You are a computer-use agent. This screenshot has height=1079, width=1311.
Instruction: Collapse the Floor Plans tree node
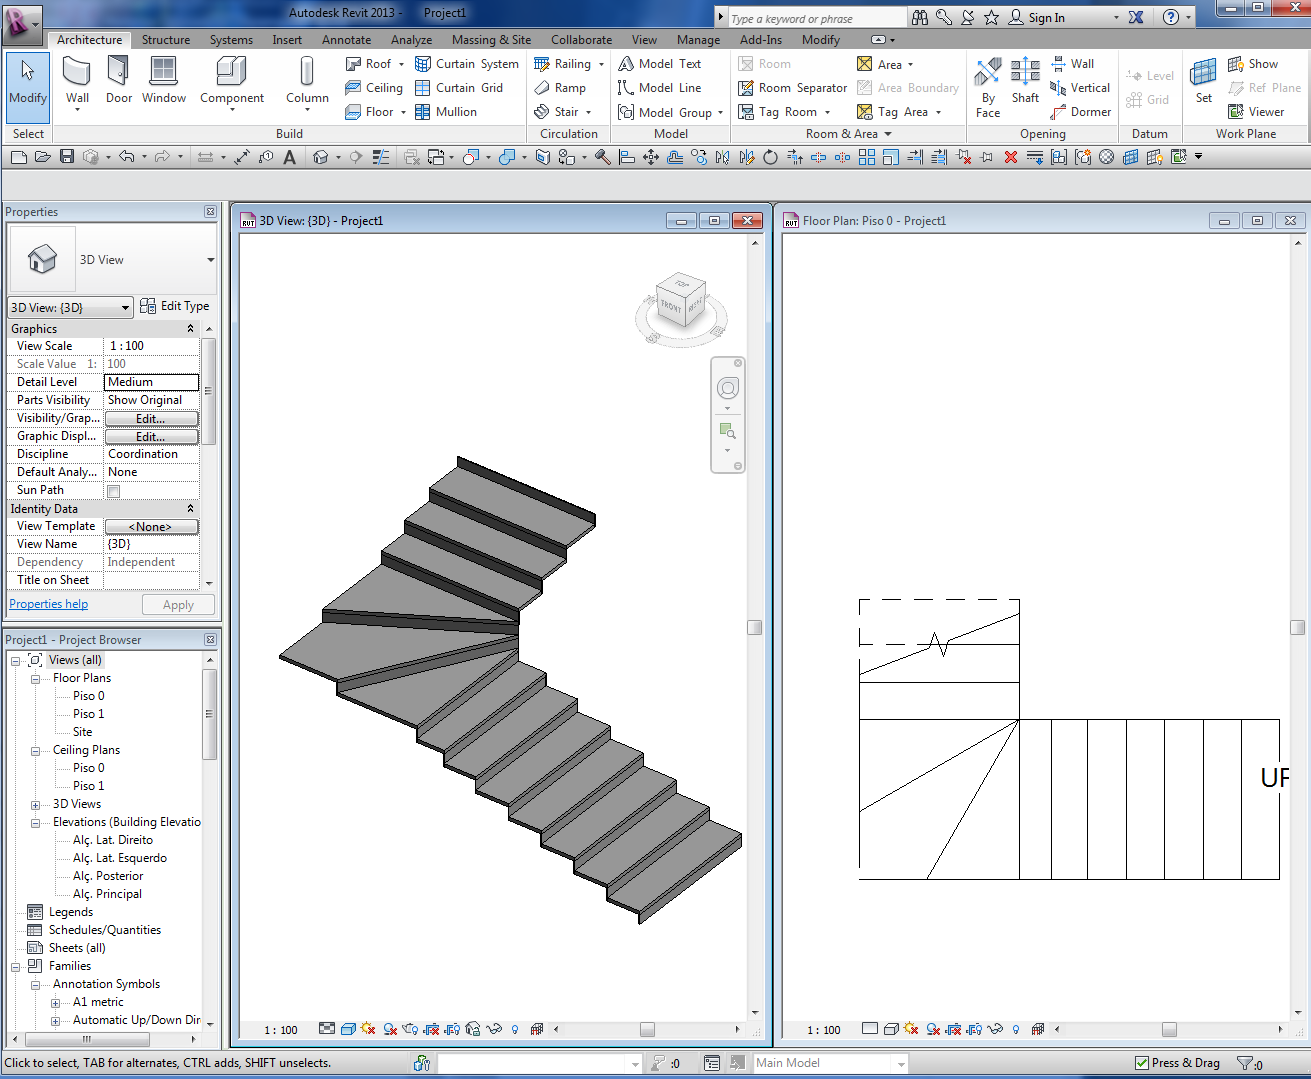pos(36,678)
